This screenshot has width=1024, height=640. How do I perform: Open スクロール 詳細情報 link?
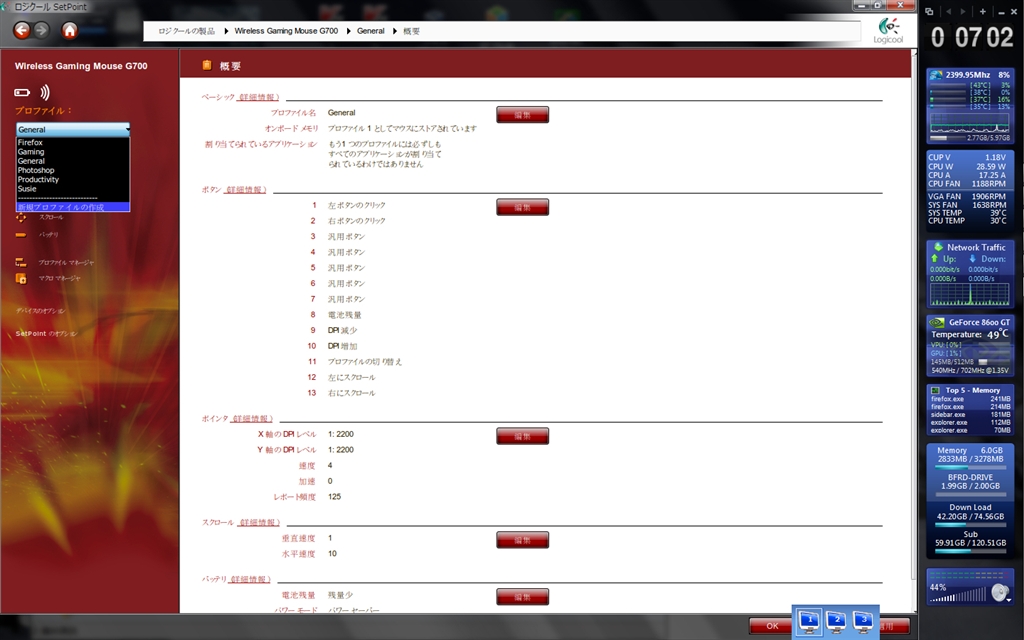(x=259, y=522)
